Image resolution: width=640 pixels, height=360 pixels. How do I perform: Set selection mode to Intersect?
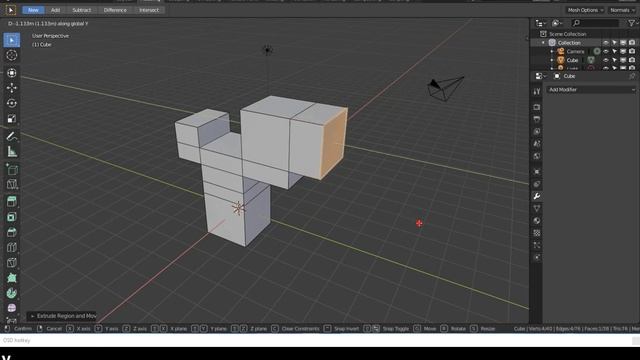(x=149, y=10)
